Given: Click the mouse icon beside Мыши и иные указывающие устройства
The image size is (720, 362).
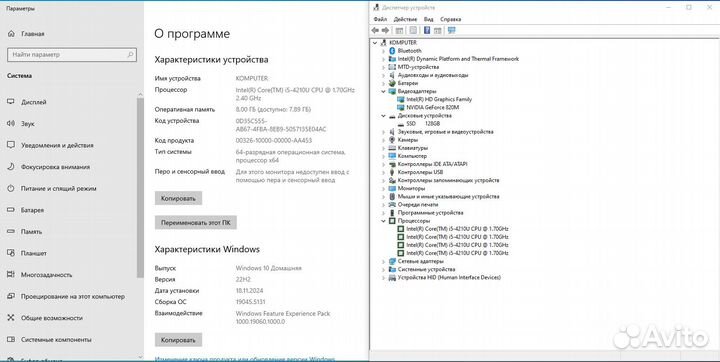Looking at the screenshot, I should point(392,196).
